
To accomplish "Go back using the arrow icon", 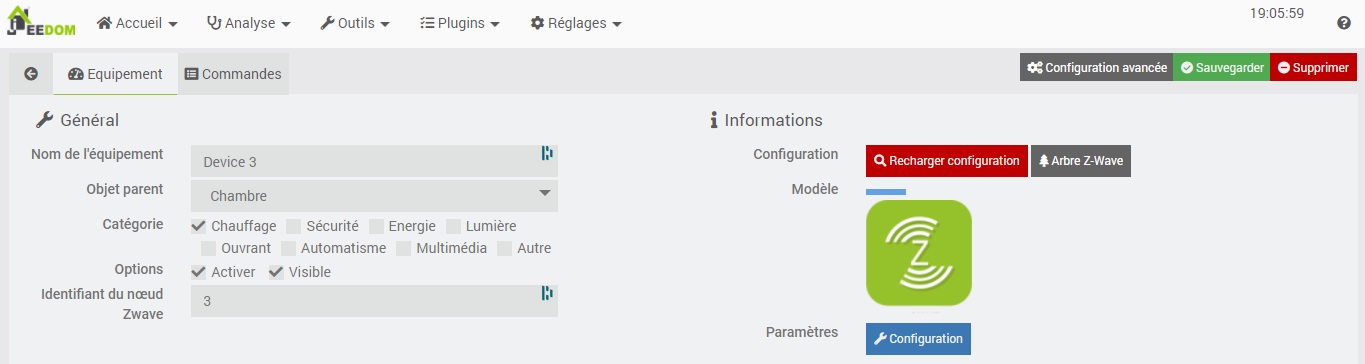I will click(31, 74).
